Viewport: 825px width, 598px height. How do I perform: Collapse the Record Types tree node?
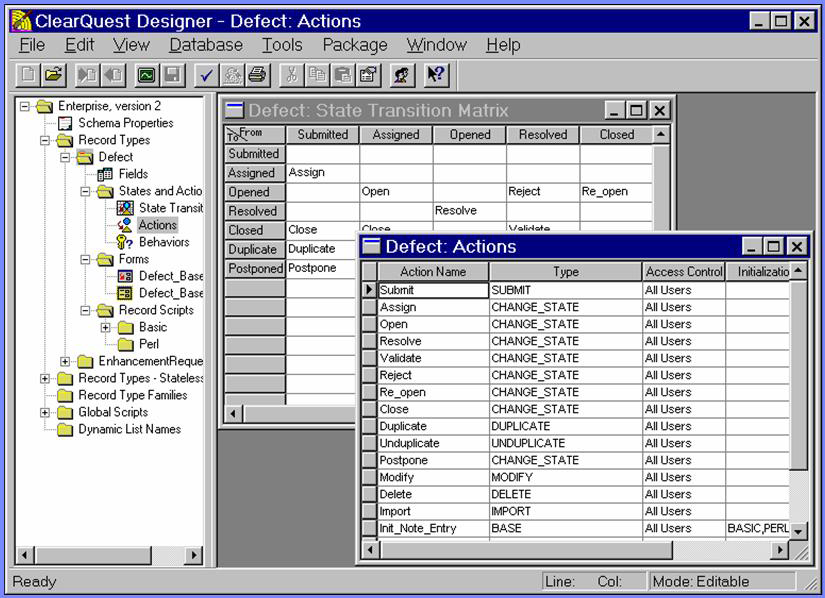point(45,140)
